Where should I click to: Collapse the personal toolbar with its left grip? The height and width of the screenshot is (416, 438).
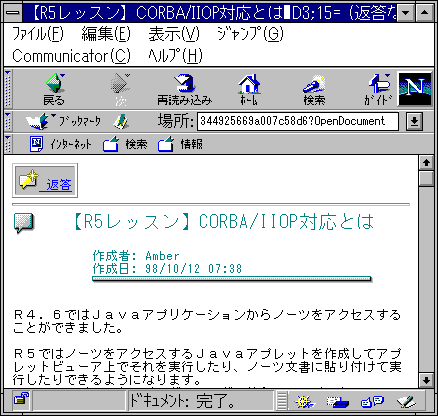pyautogui.click(x=8, y=144)
